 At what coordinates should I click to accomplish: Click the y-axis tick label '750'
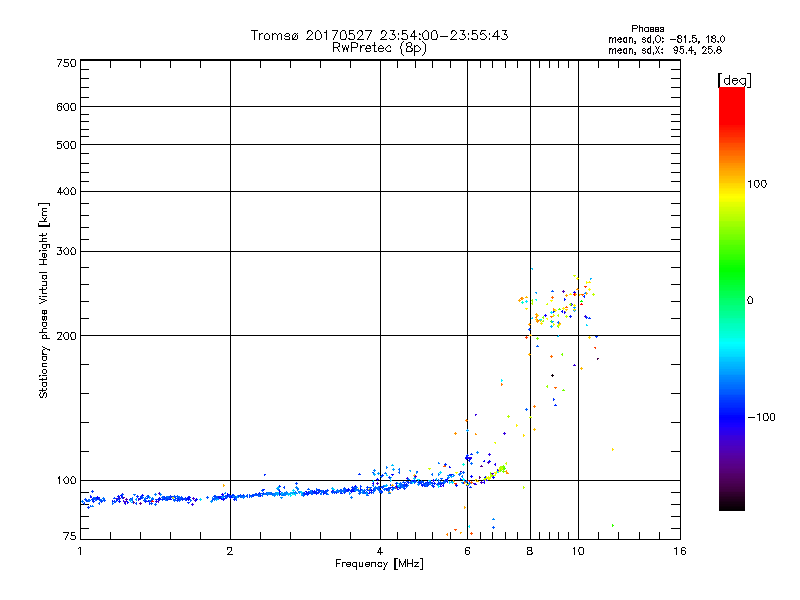tap(67, 63)
